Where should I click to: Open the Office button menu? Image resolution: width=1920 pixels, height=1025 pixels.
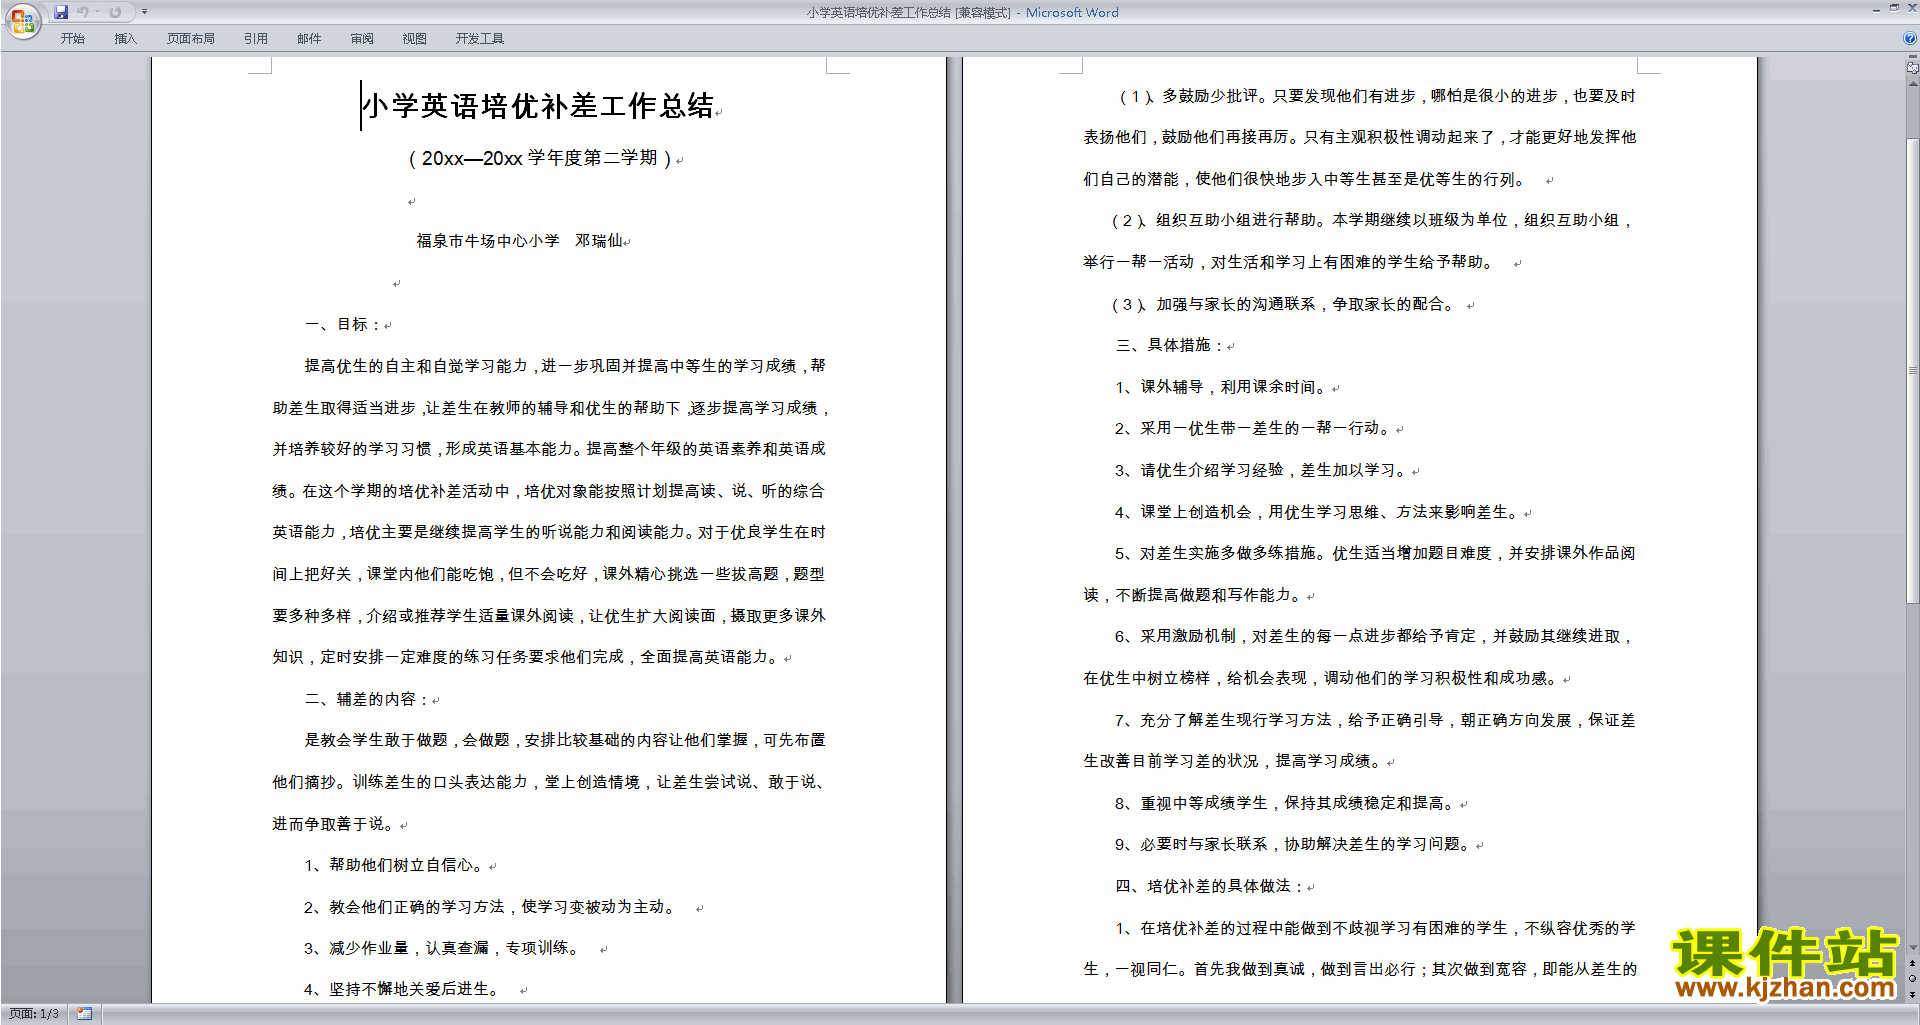pos(22,20)
